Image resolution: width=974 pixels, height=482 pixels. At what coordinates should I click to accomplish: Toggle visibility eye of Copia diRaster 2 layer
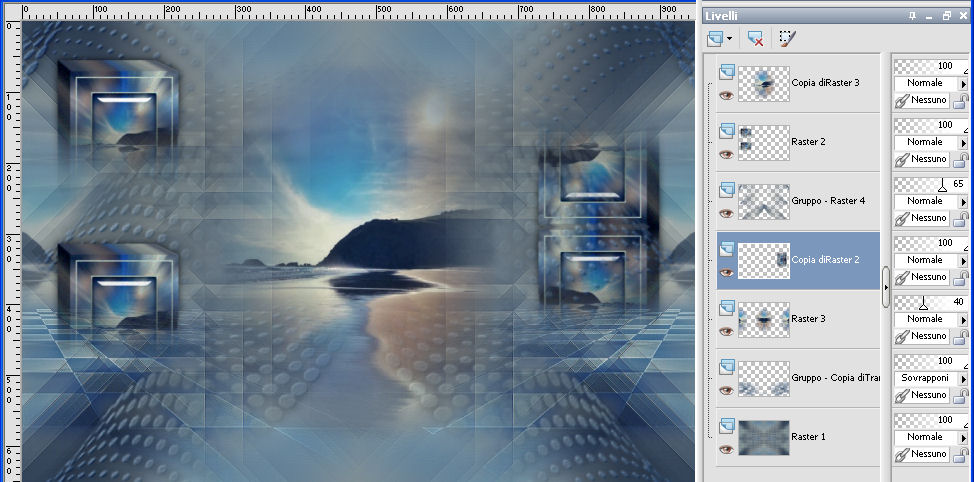click(x=726, y=273)
